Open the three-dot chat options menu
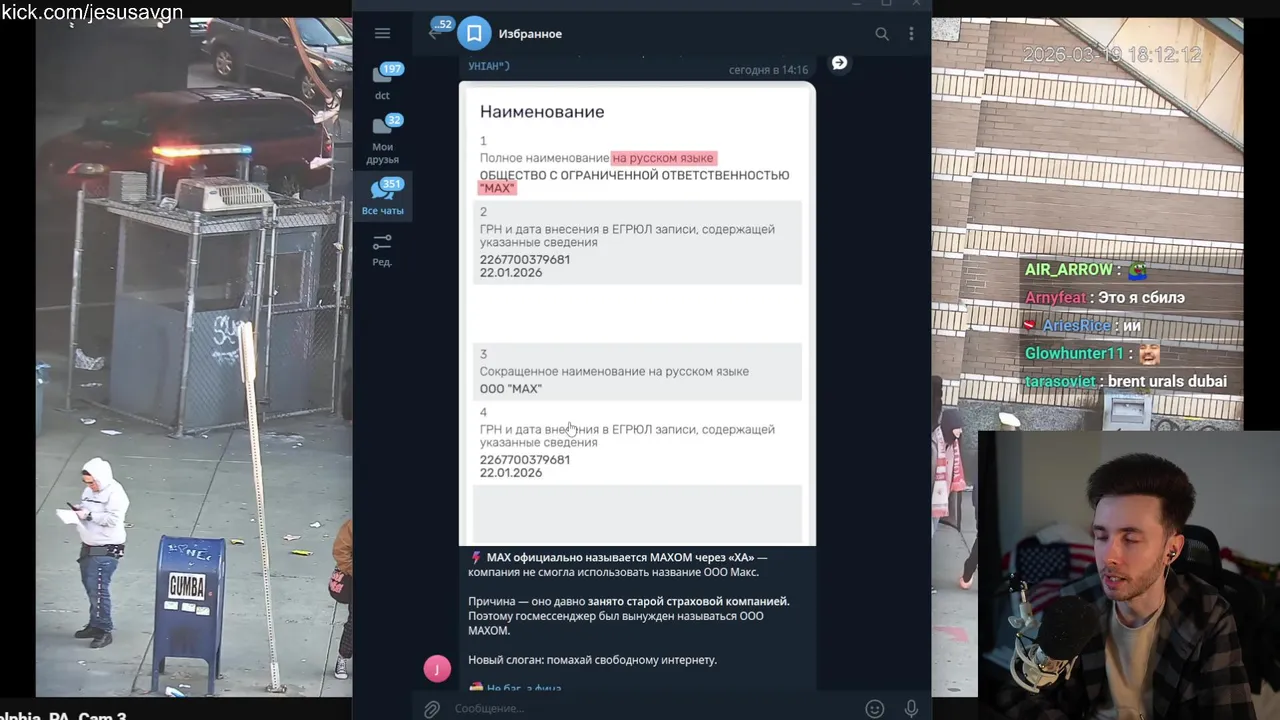This screenshot has height=720, width=1280. pyautogui.click(x=911, y=34)
